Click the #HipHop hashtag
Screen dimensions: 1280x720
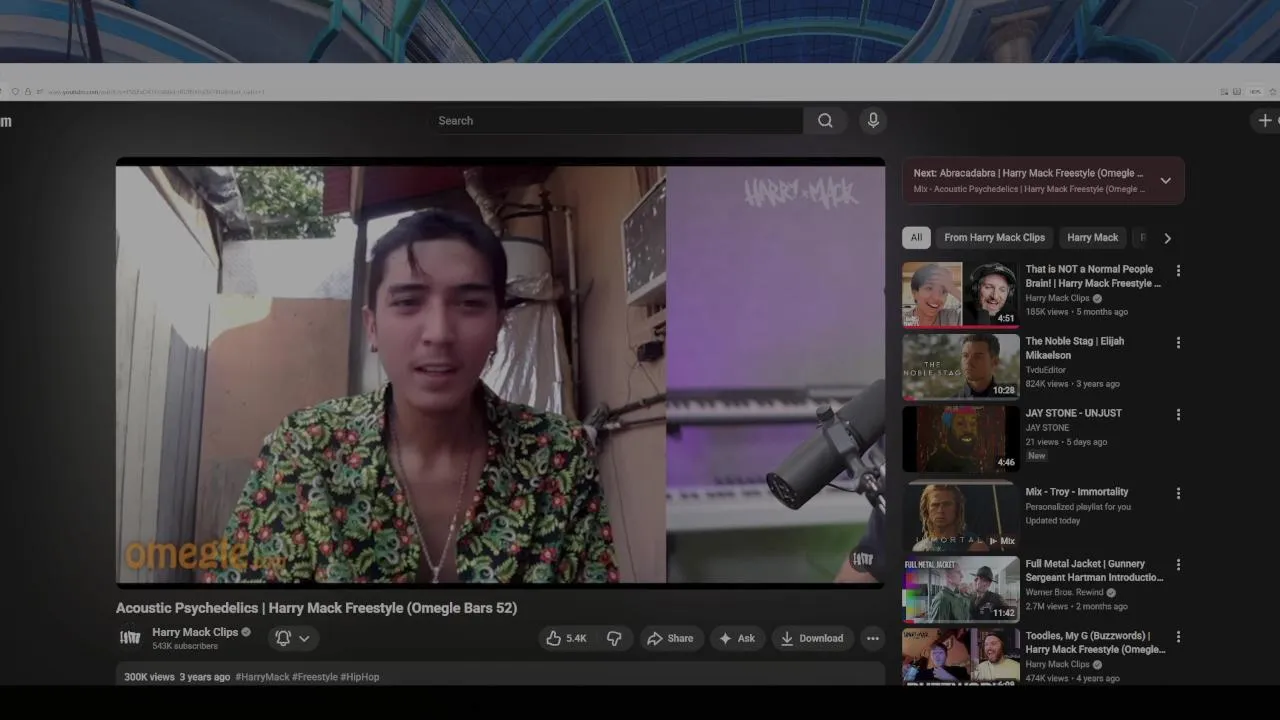(360, 677)
